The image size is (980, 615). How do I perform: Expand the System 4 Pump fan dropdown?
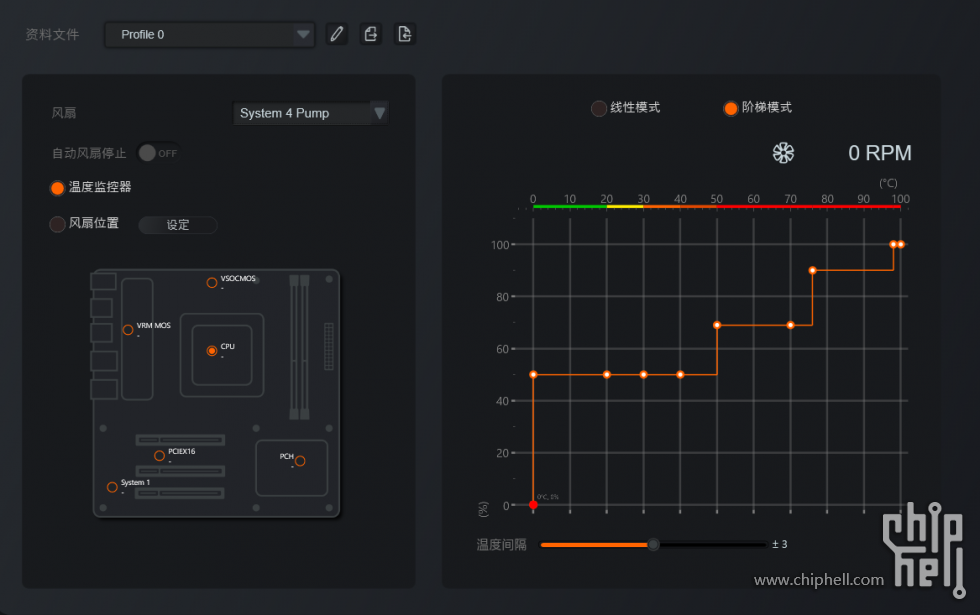(x=311, y=113)
